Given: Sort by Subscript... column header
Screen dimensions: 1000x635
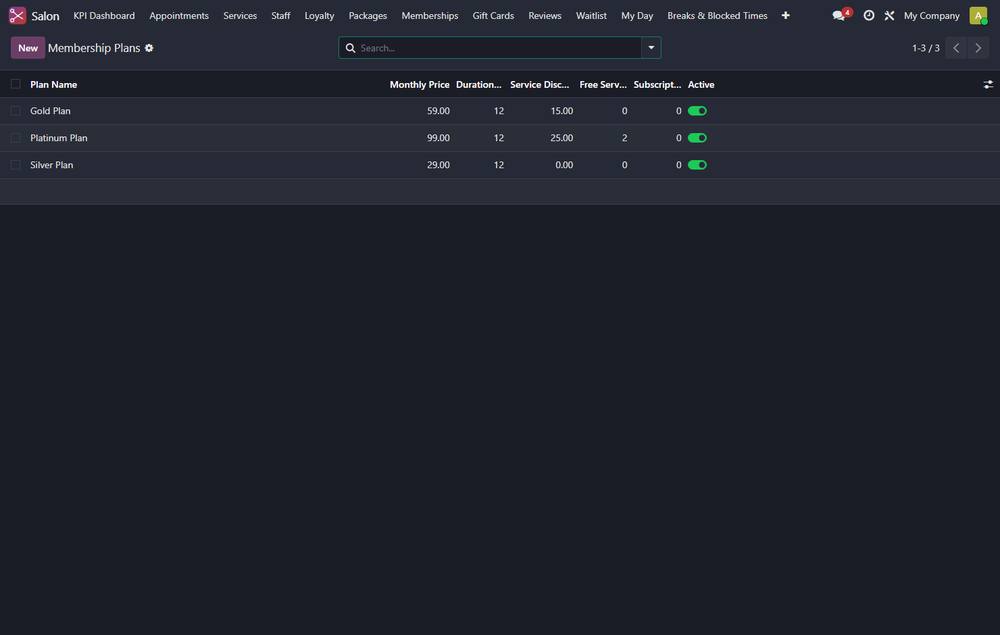Looking at the screenshot, I should coord(657,84).
